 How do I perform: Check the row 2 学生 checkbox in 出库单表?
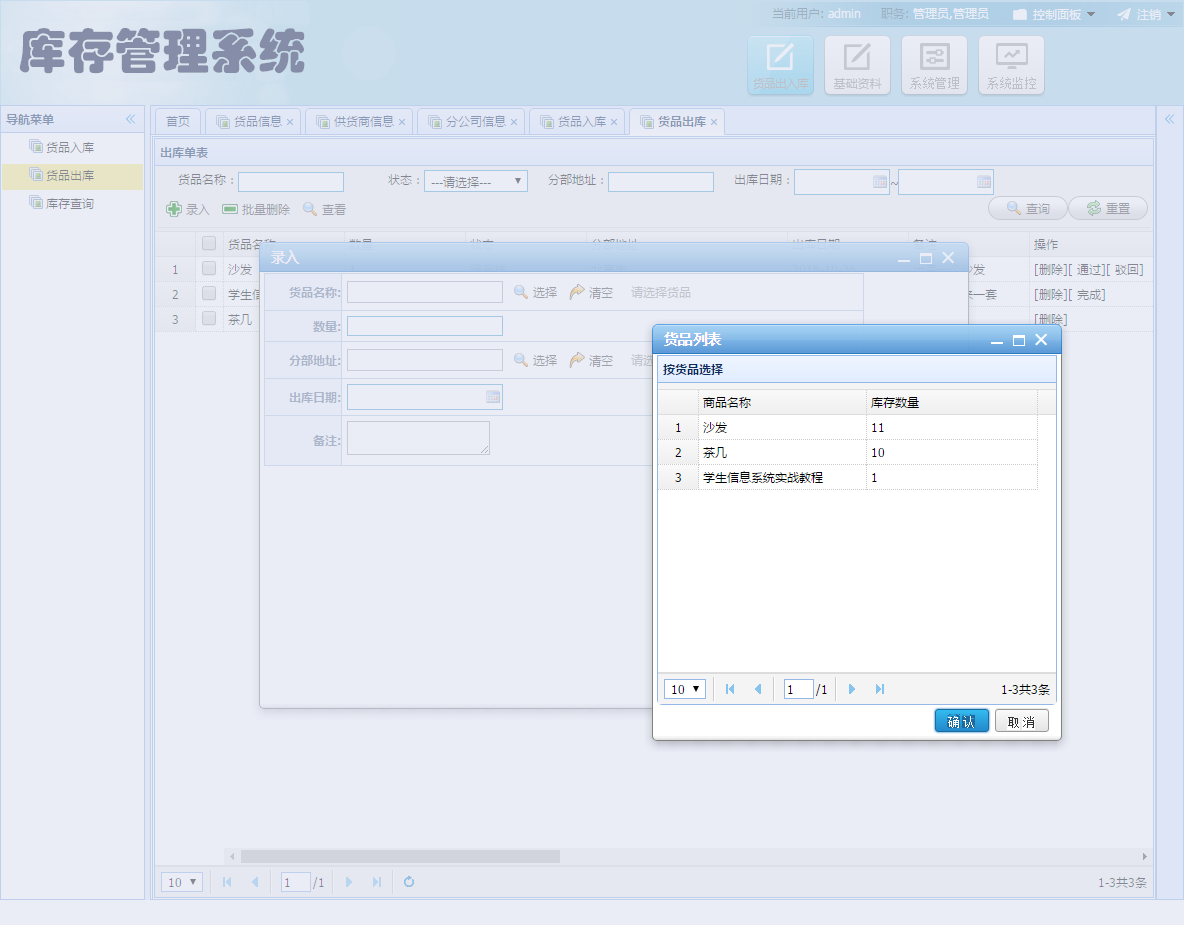point(209,293)
